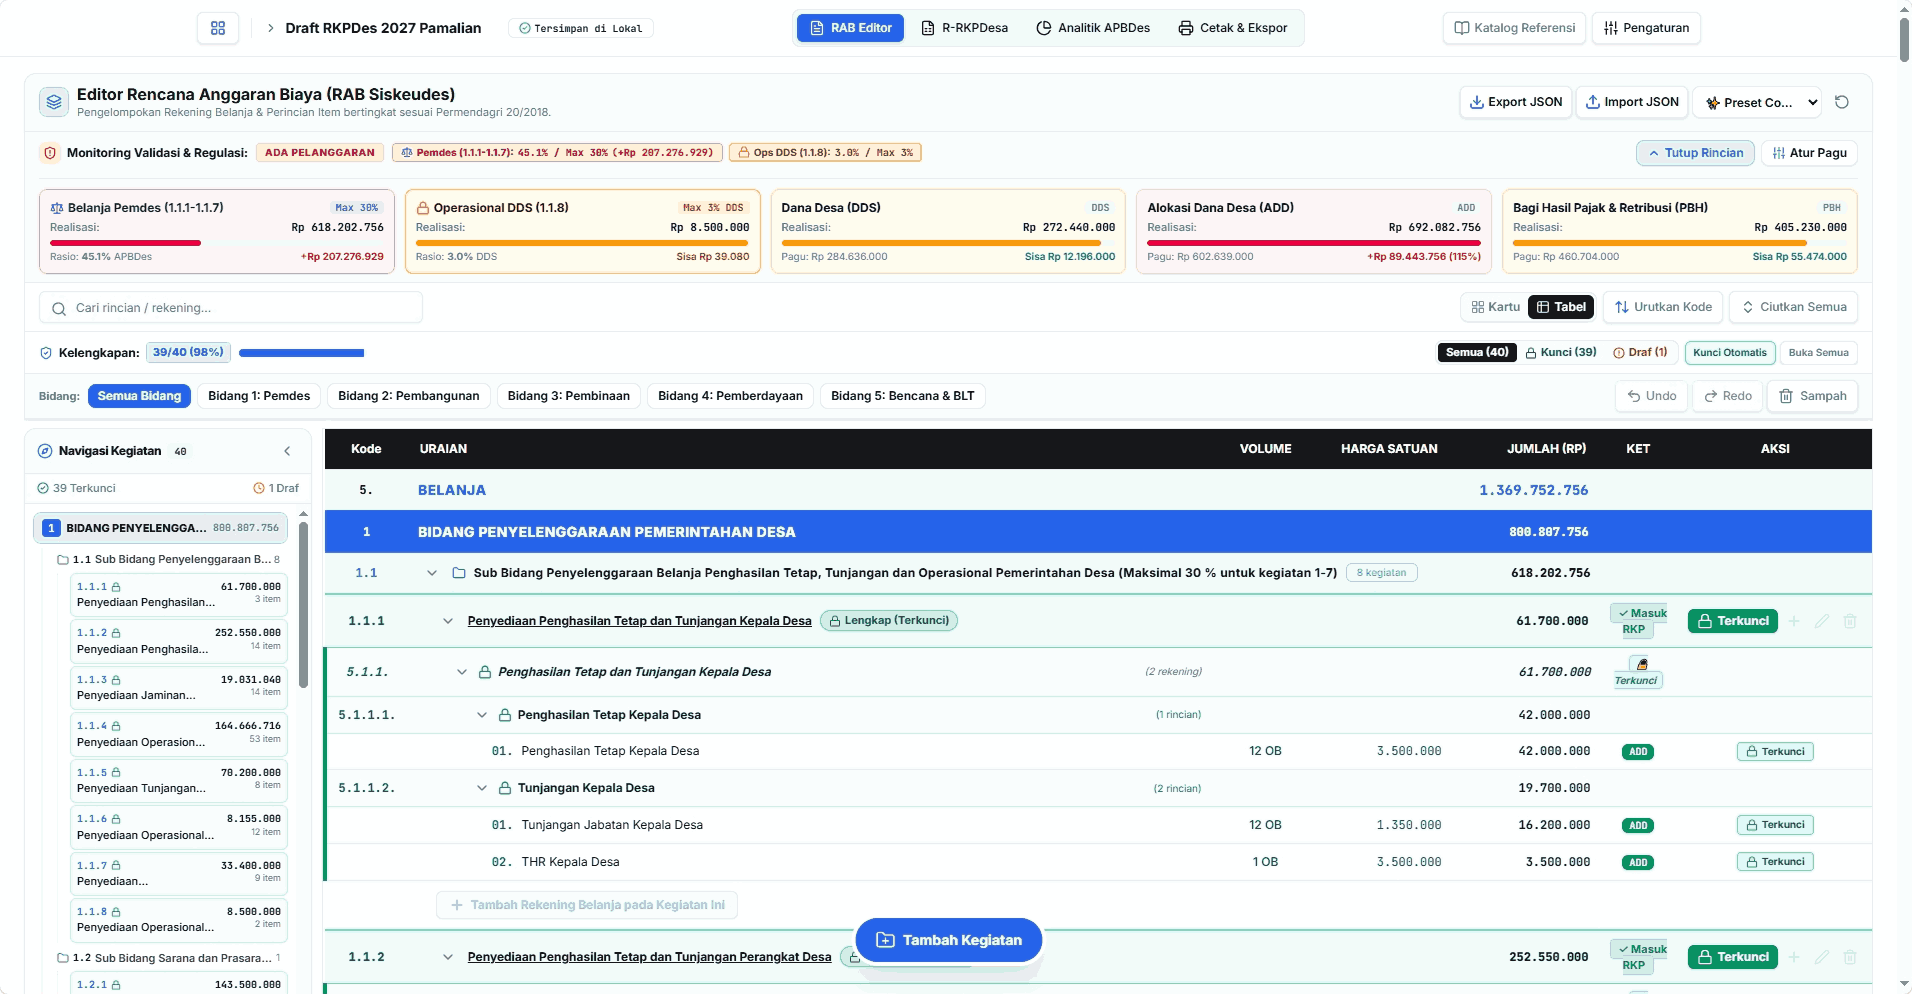Click the pencil edit icon in row 1.1.2
The height and width of the screenshot is (994, 1912).
click(x=1822, y=957)
